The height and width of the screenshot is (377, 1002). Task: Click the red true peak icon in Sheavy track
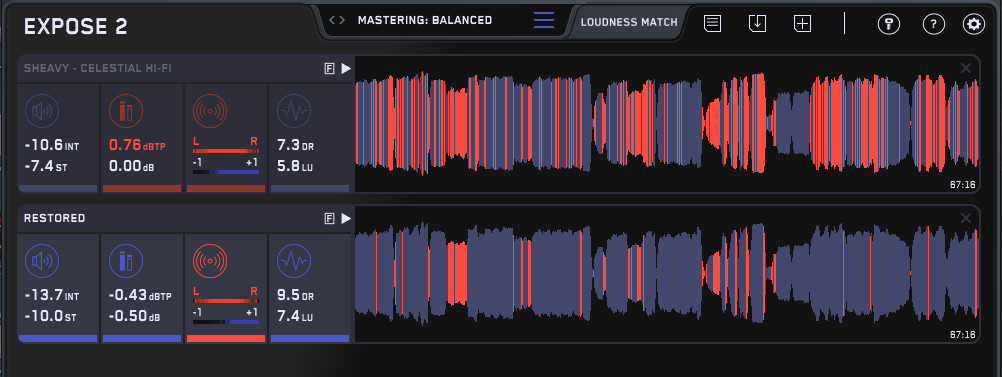coord(126,111)
